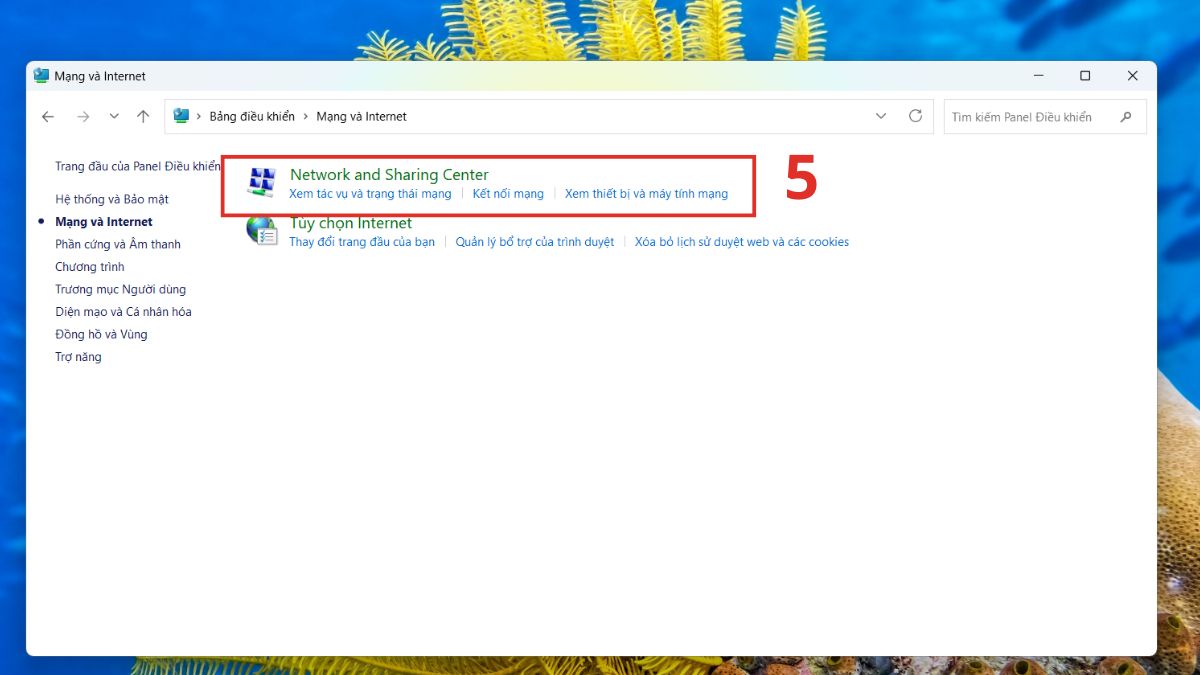
Task: Click the Back arrow in navigation bar
Action: (48, 117)
